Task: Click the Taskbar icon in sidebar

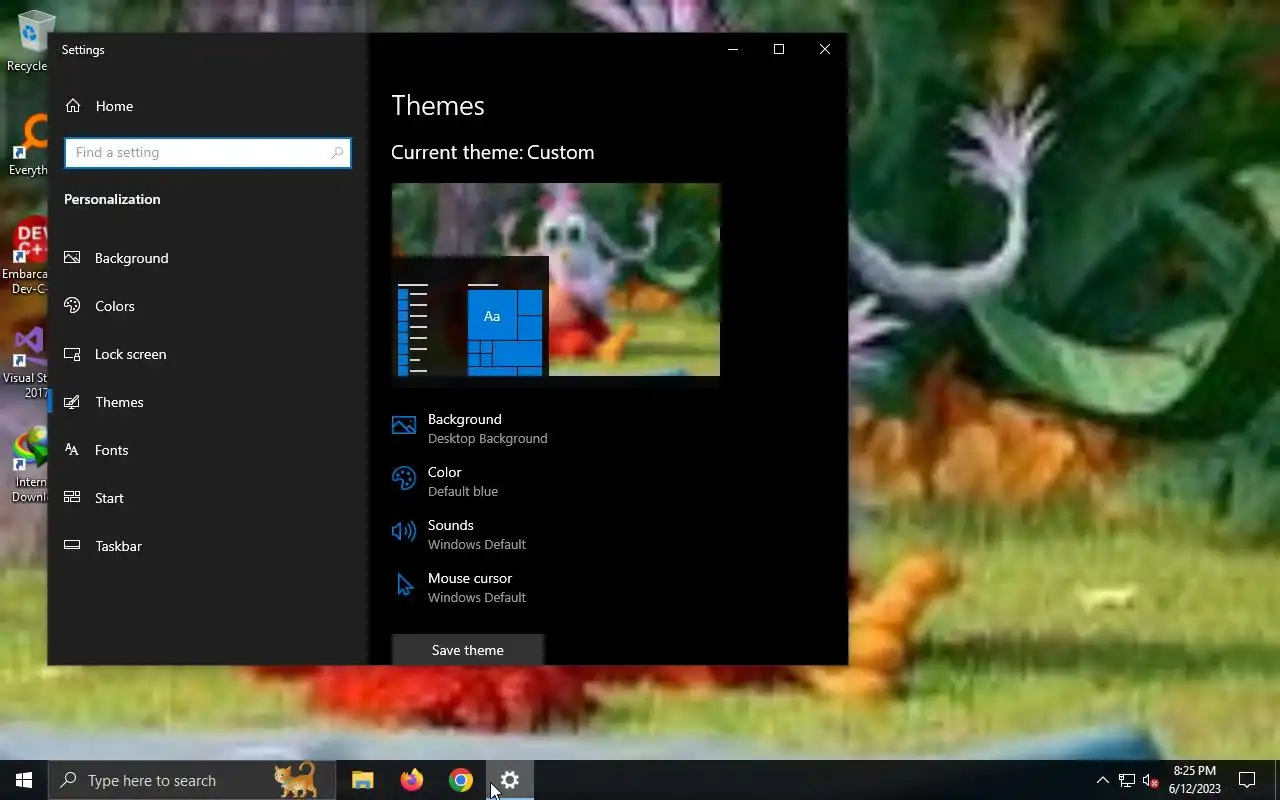Action: point(72,546)
